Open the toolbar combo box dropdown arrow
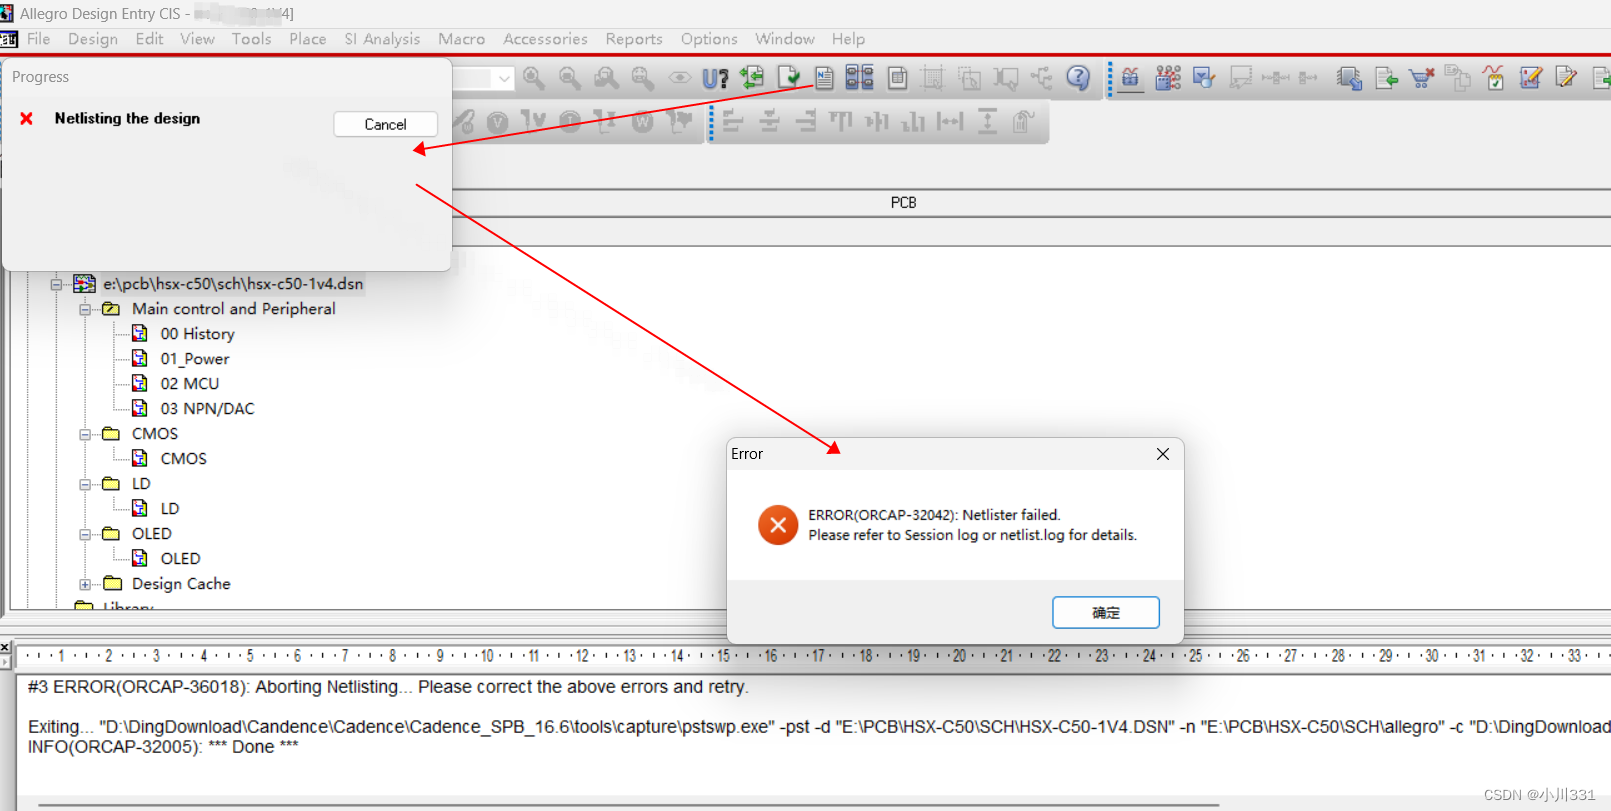 504,78
